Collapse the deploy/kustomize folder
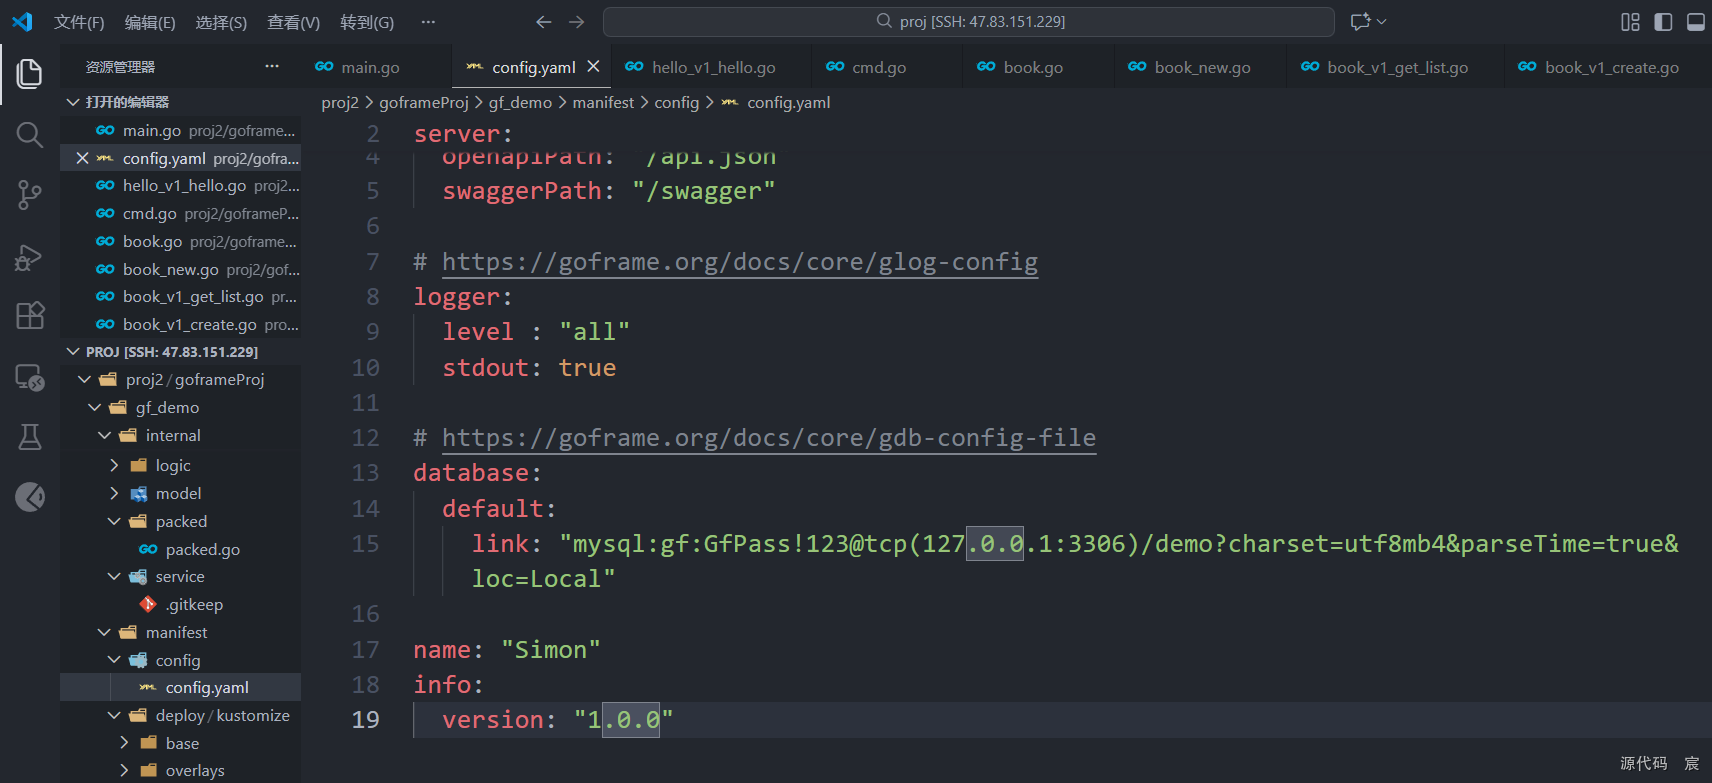Viewport: 1712px width, 783px height. [114, 716]
